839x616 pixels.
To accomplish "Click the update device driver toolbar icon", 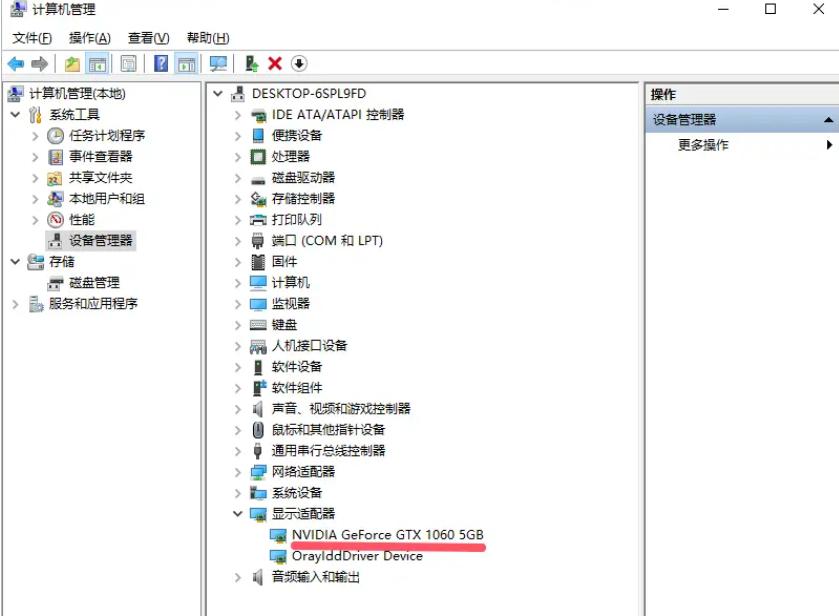I will click(x=252, y=64).
